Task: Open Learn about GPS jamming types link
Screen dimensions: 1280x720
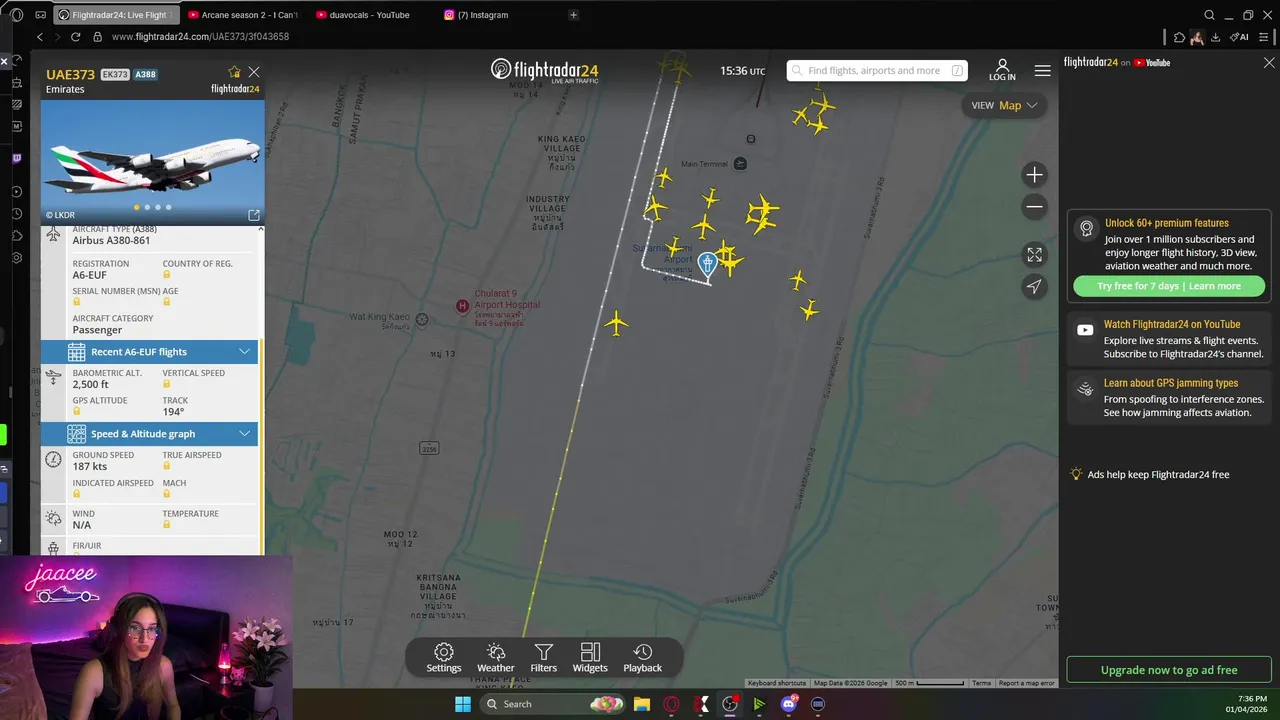Action: pos(1171,383)
